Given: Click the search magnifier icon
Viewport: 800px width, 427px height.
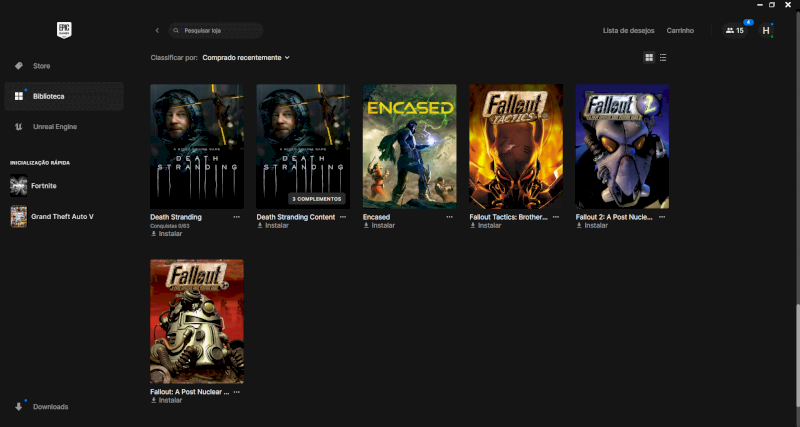Looking at the screenshot, I should (x=176, y=31).
